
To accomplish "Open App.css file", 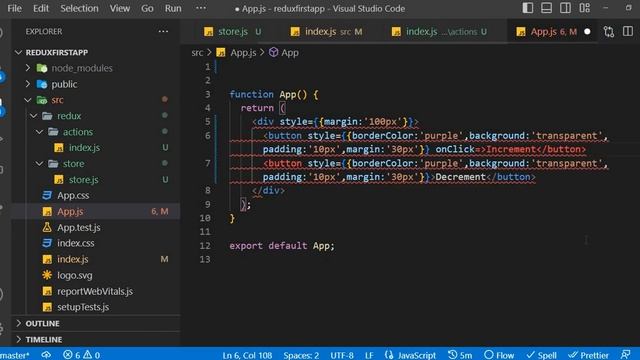I will 73,196.
